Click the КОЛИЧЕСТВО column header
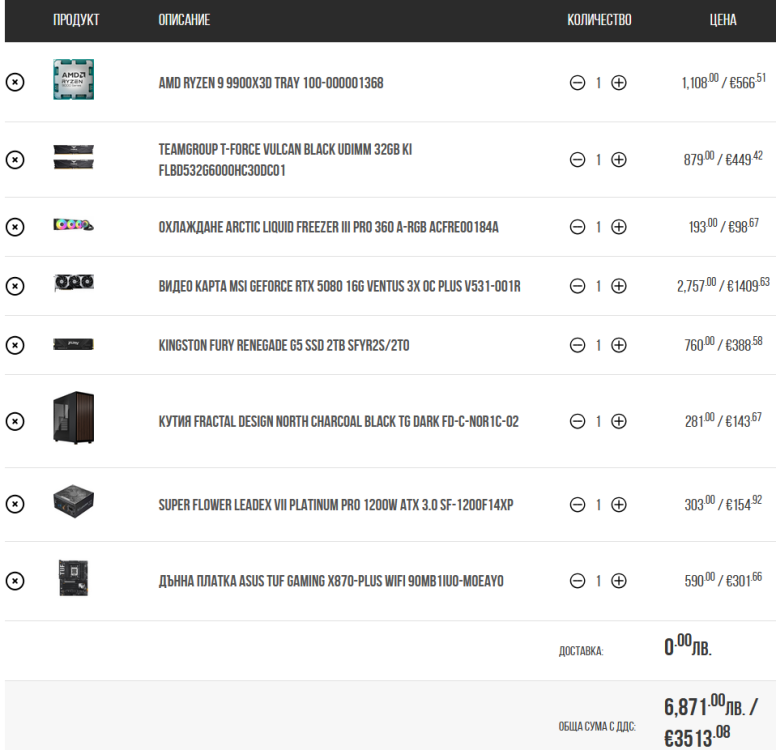The width and height of the screenshot is (776, 750). 599,20
